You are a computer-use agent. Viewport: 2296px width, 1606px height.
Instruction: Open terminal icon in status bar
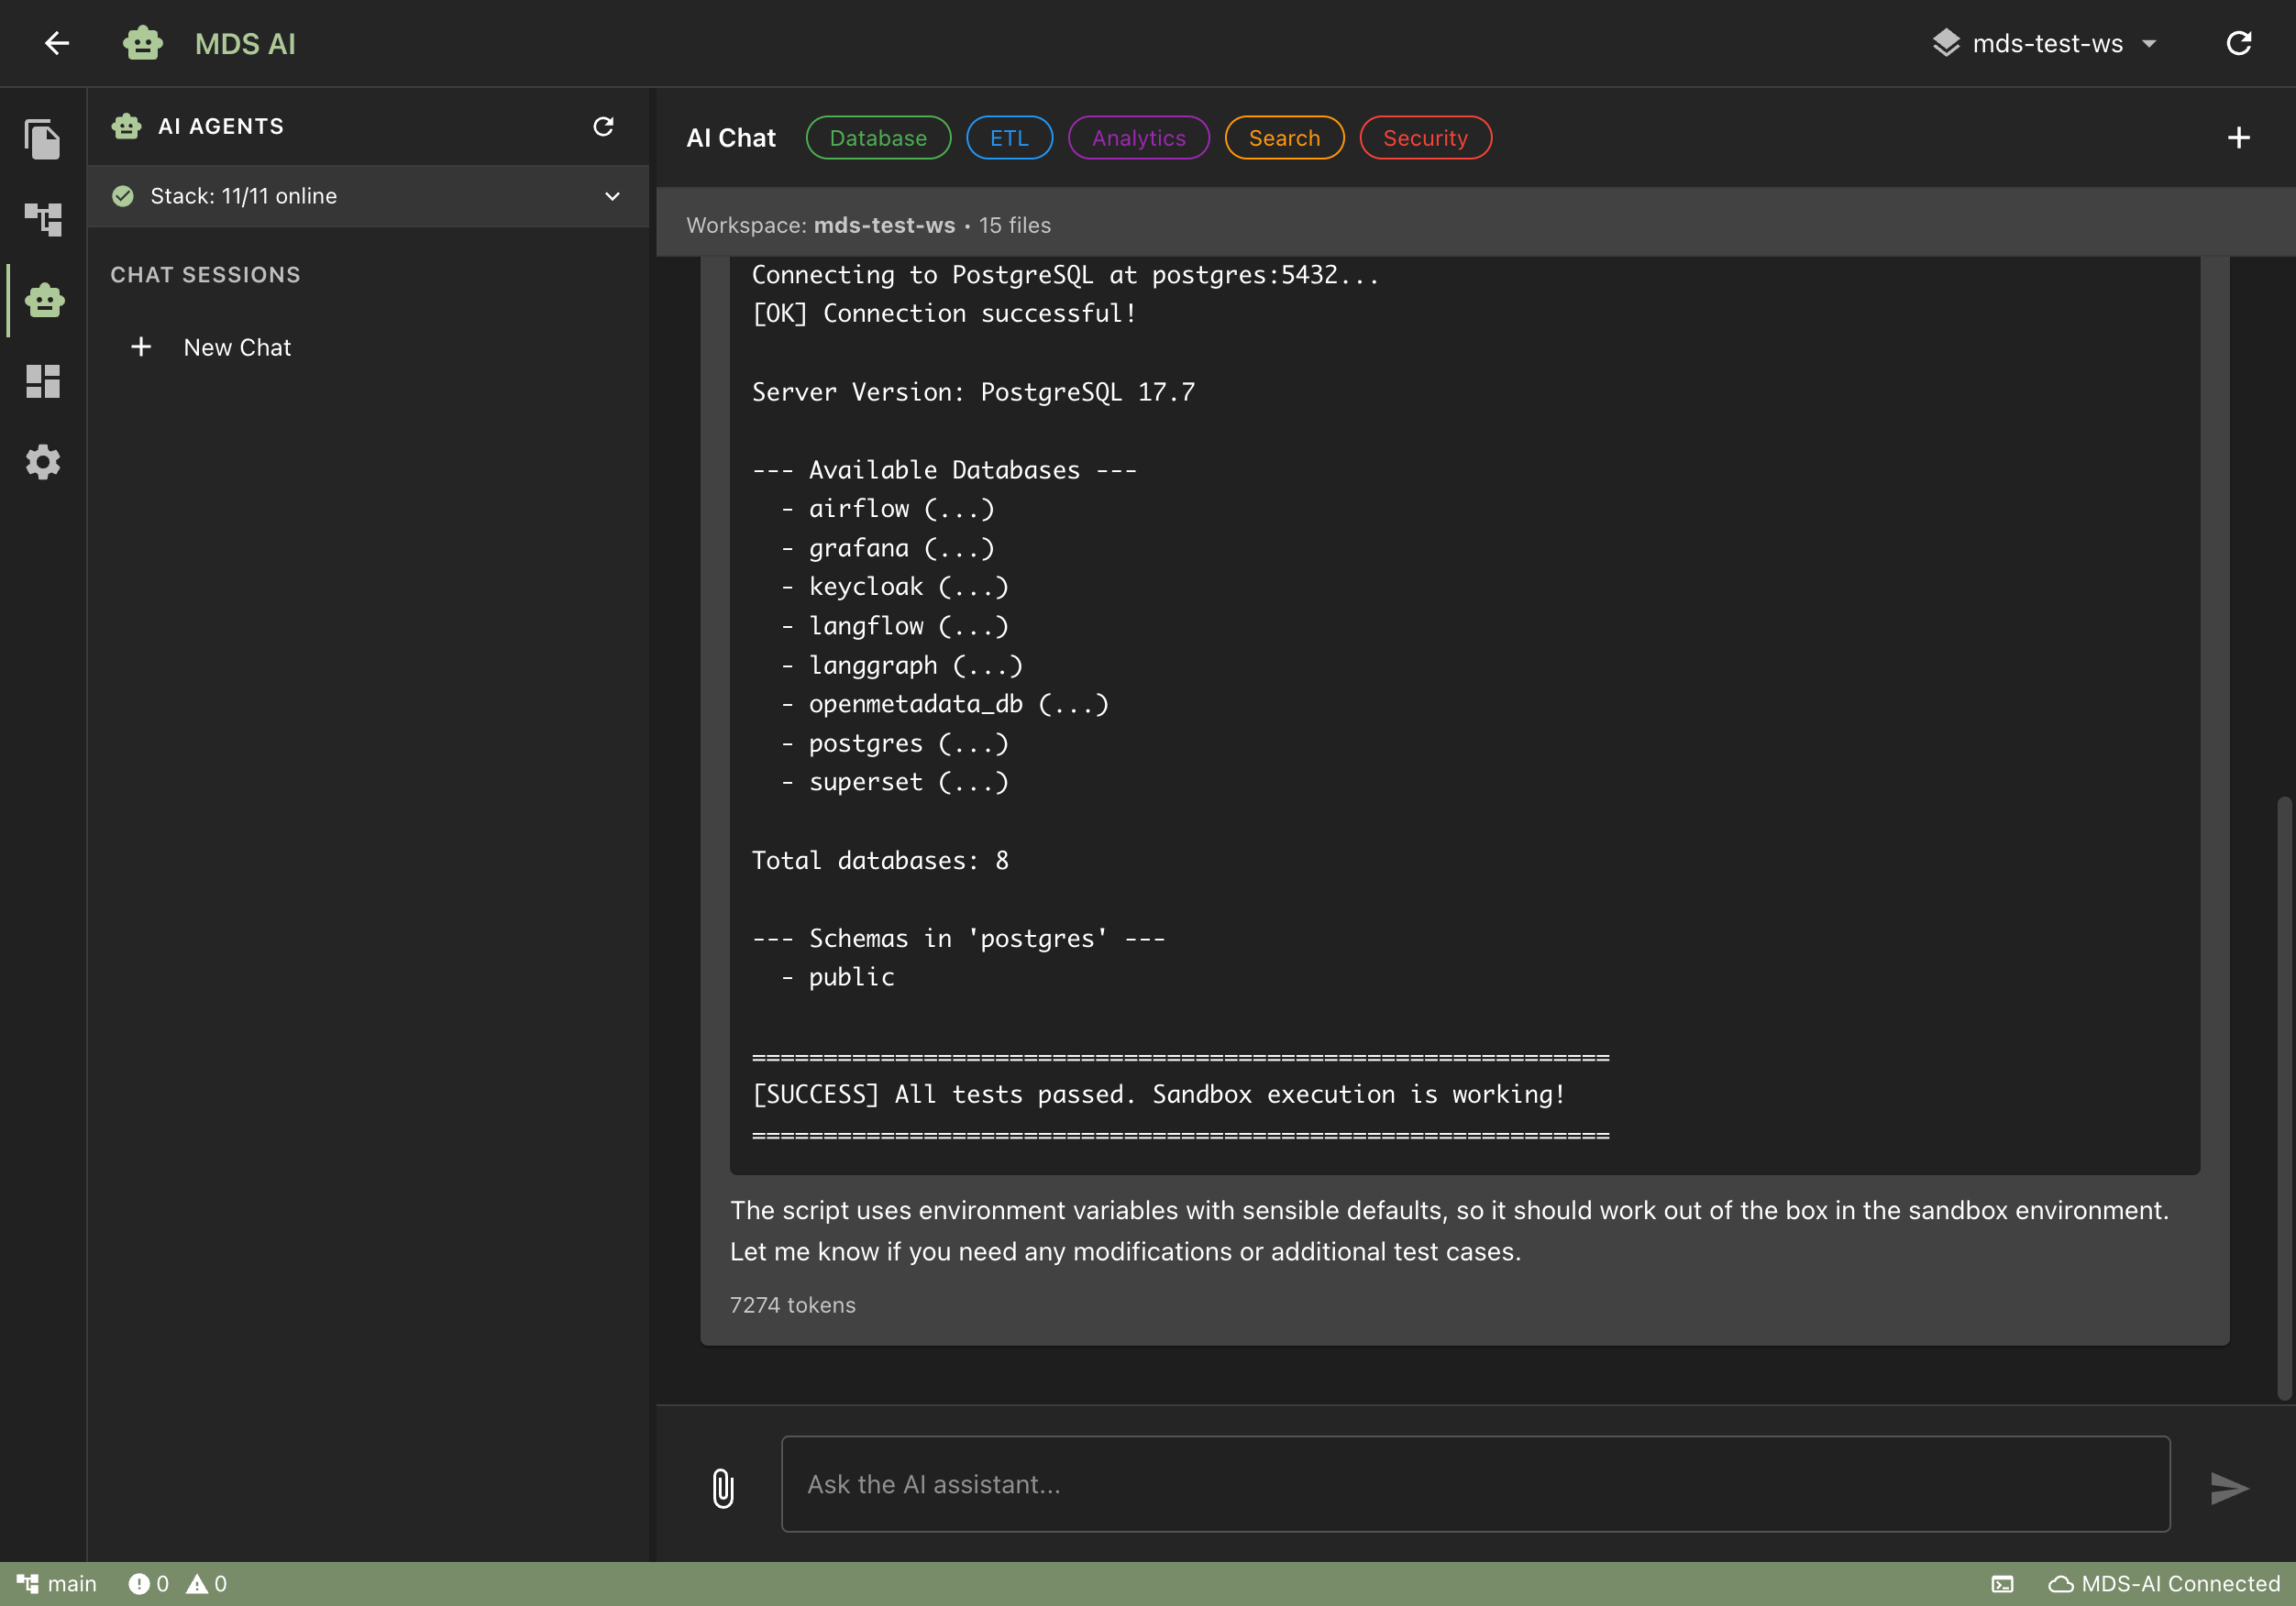(2002, 1584)
